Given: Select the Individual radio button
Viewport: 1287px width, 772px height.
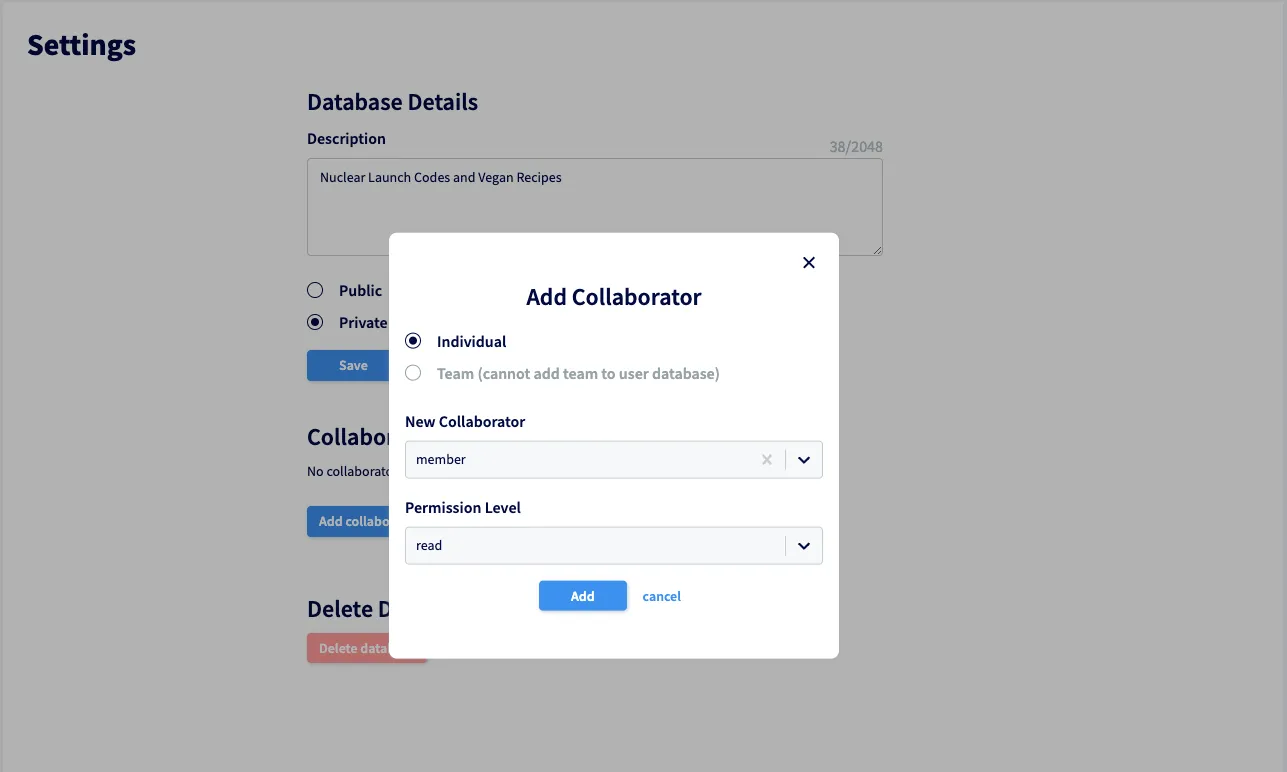Looking at the screenshot, I should (413, 341).
